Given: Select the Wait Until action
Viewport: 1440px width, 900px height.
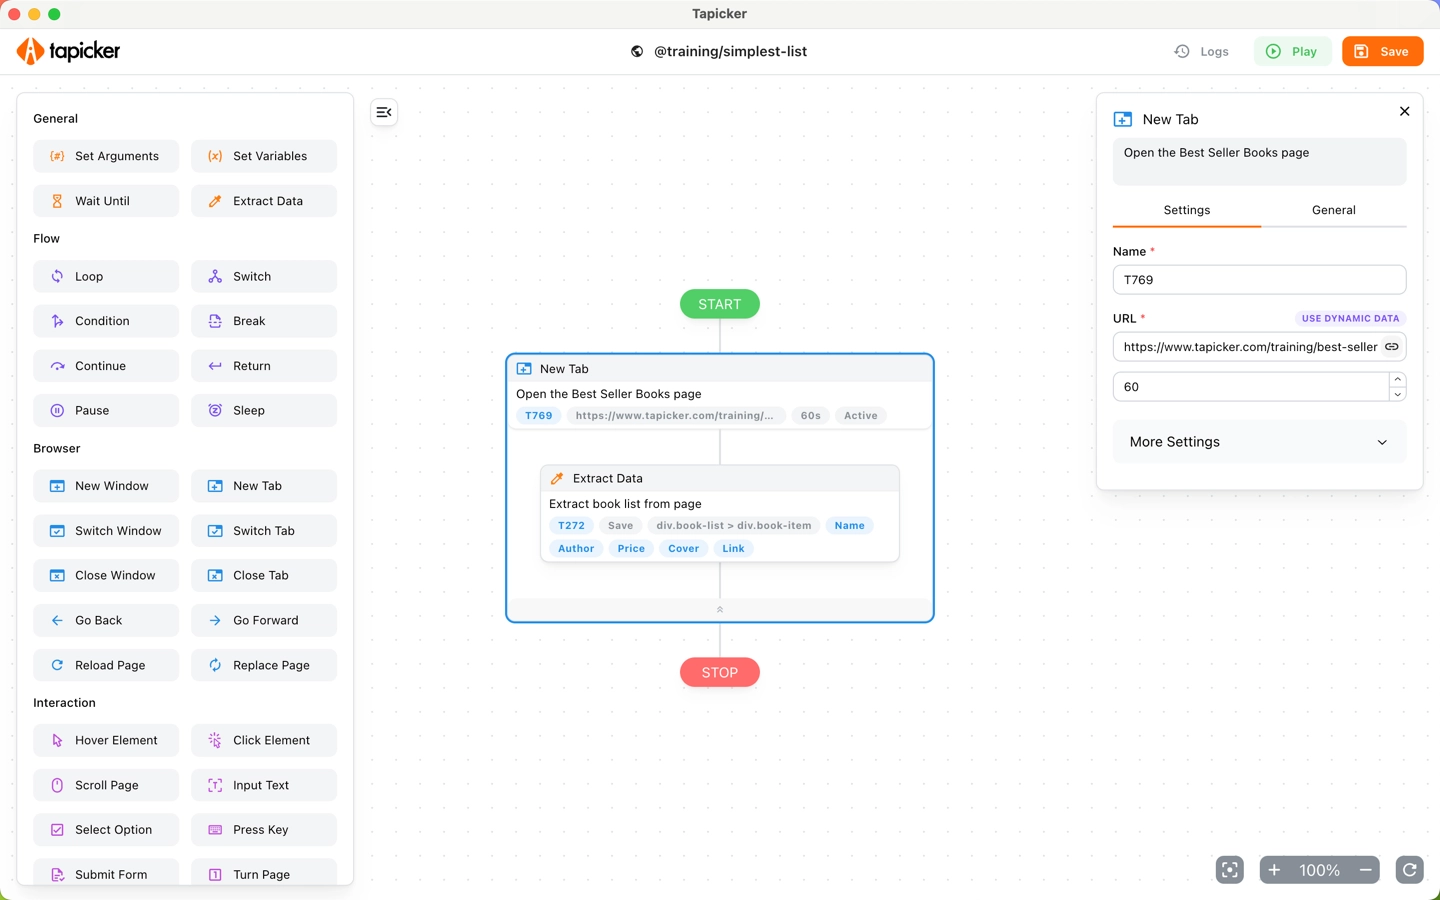Looking at the screenshot, I should (x=106, y=201).
